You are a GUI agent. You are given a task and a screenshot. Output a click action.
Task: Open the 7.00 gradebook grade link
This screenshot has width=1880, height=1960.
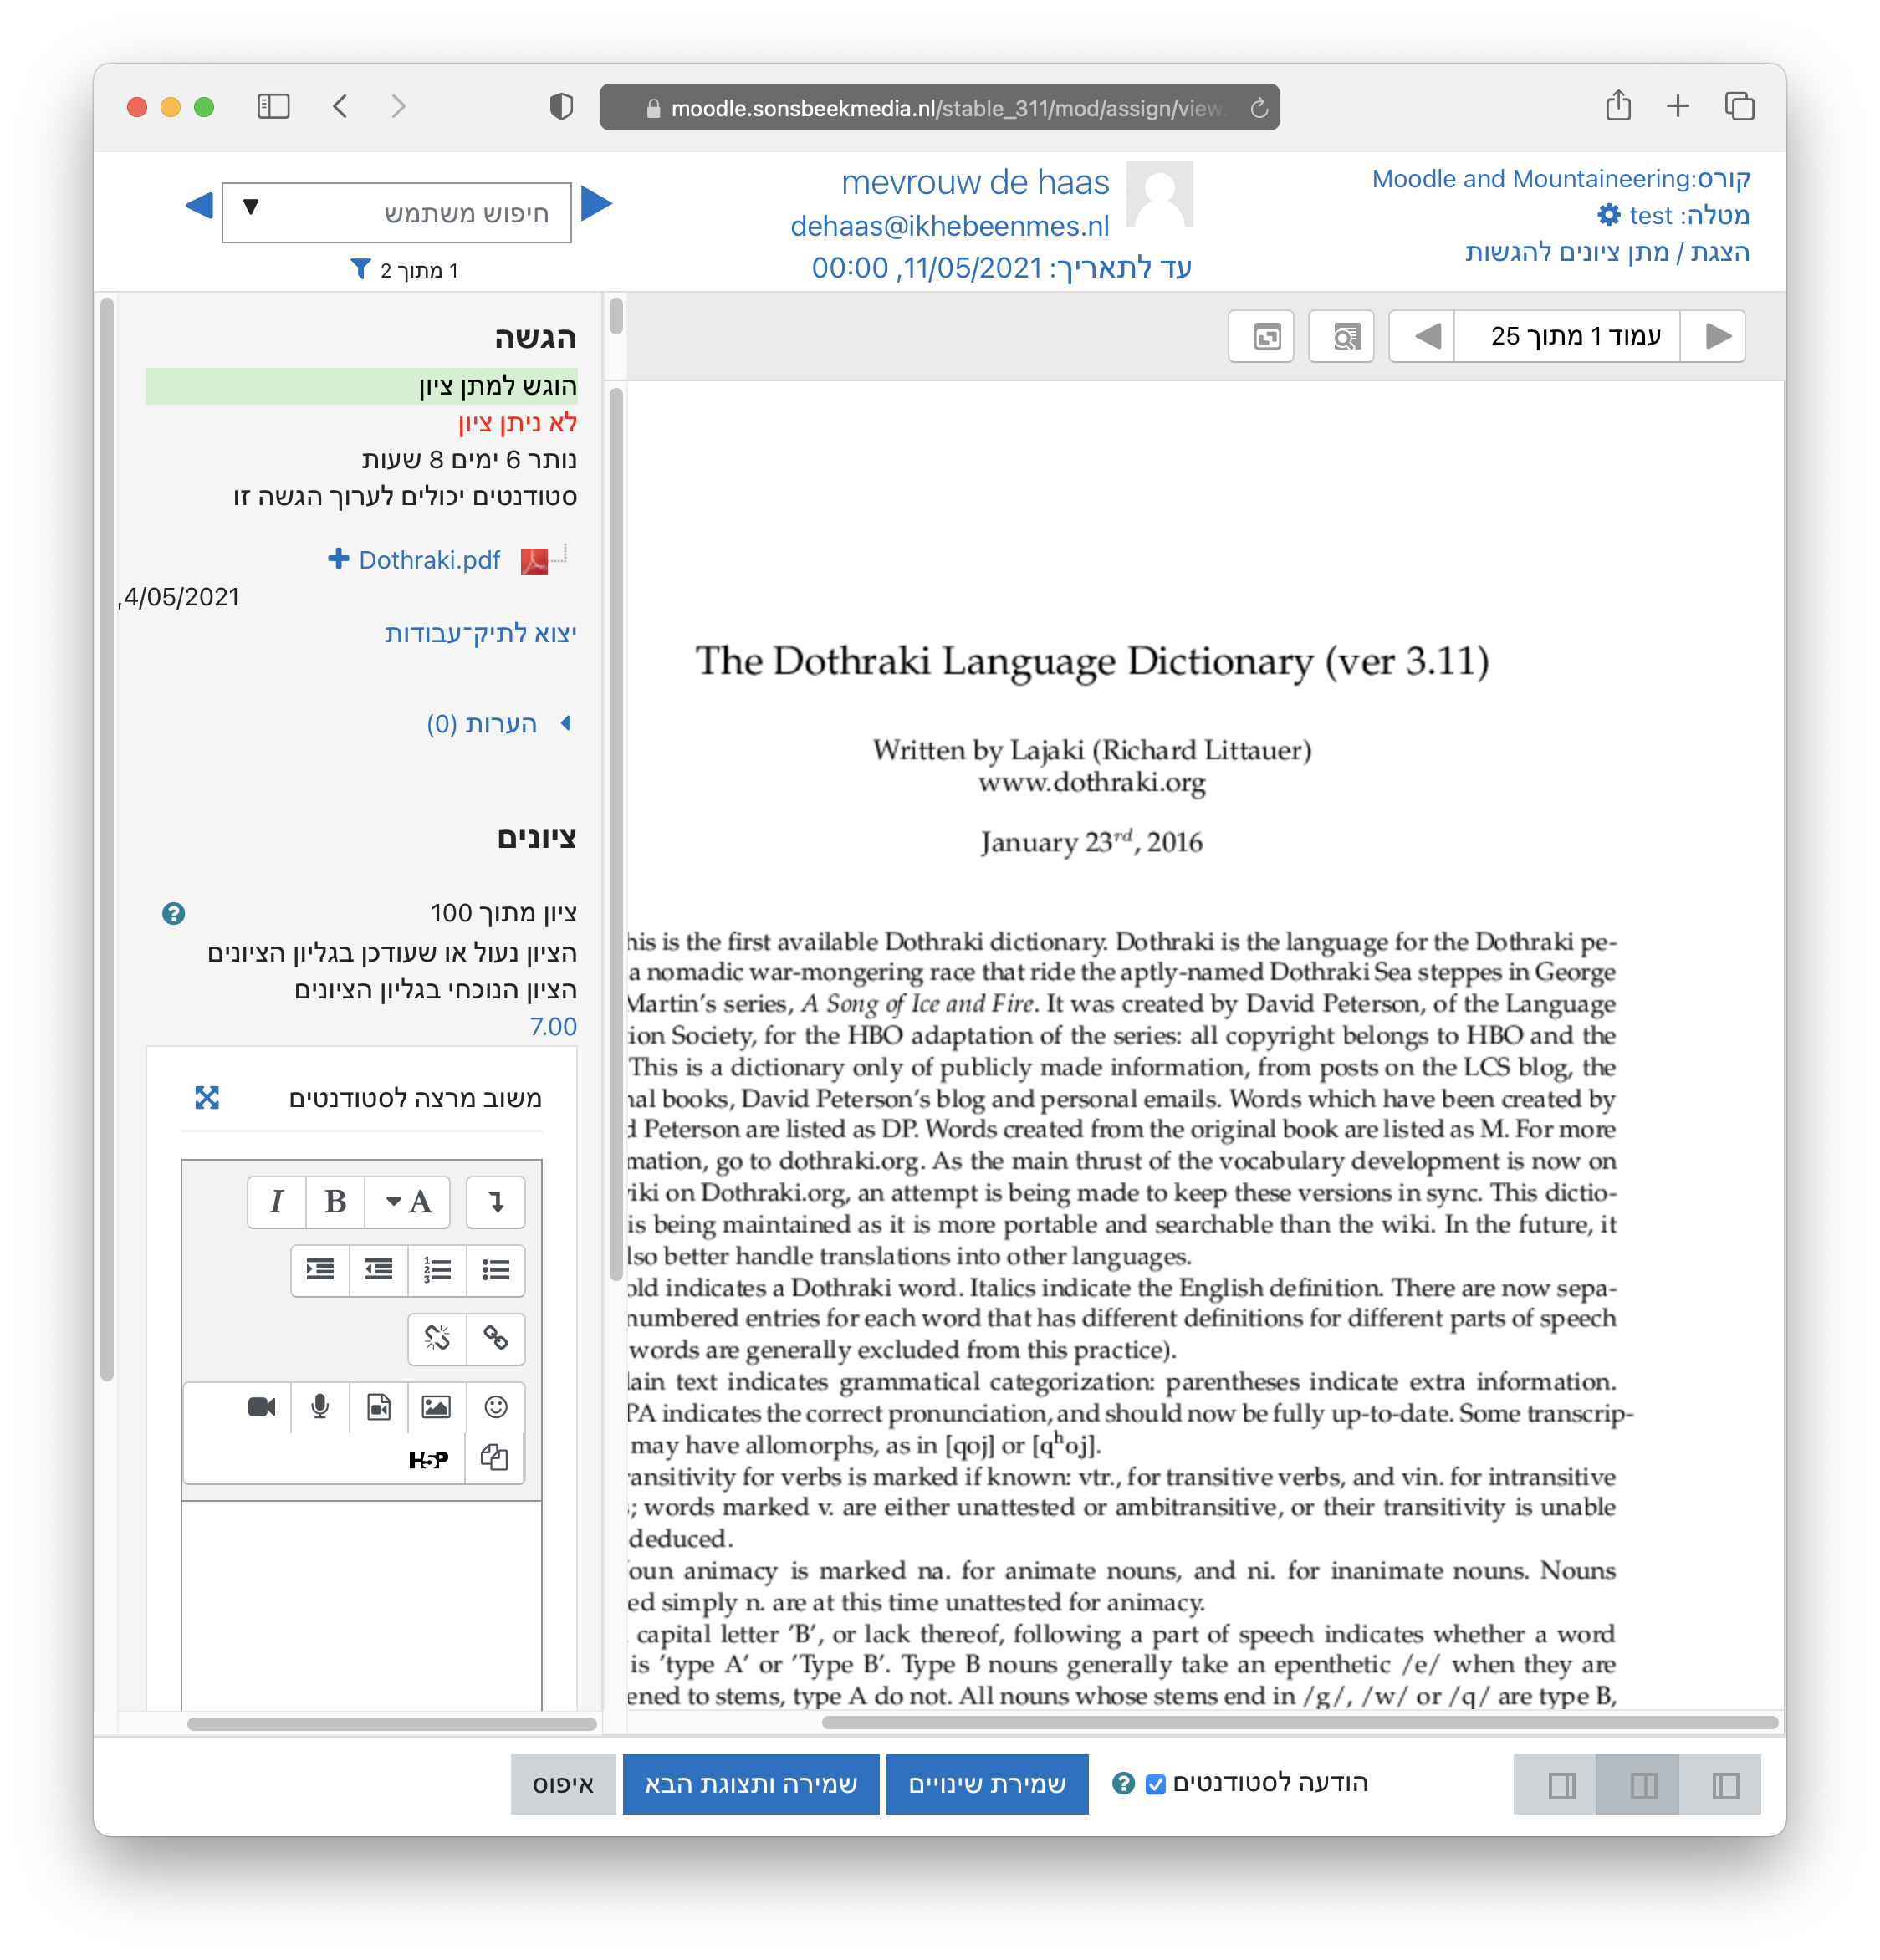[553, 1026]
